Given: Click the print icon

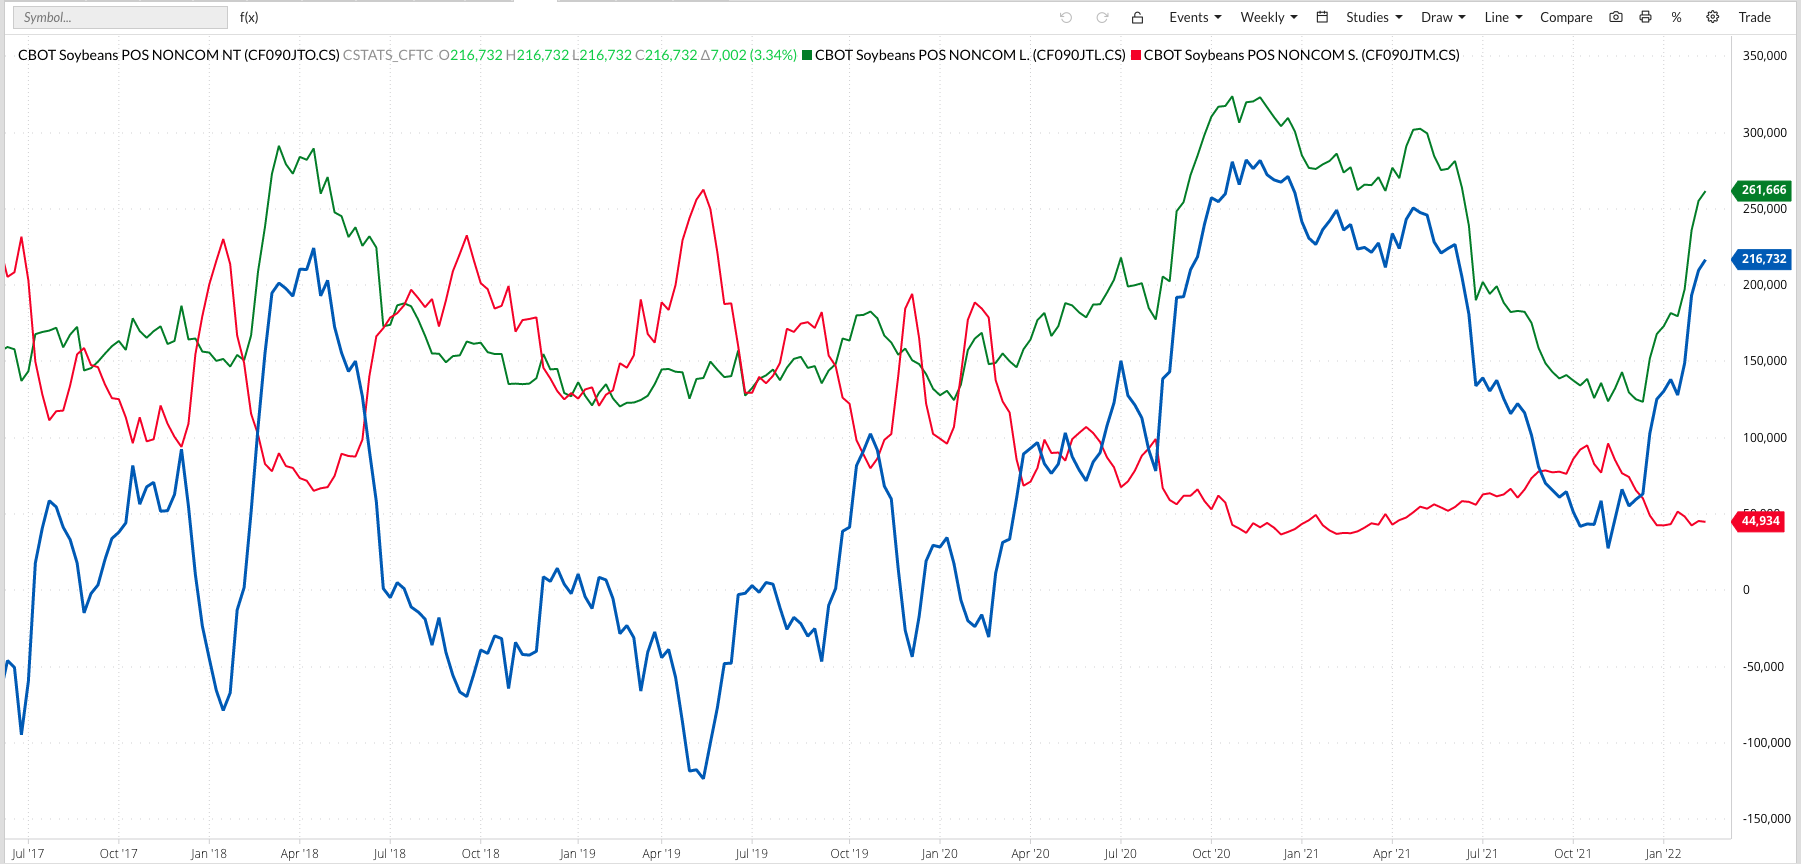Looking at the screenshot, I should pyautogui.click(x=1645, y=17).
